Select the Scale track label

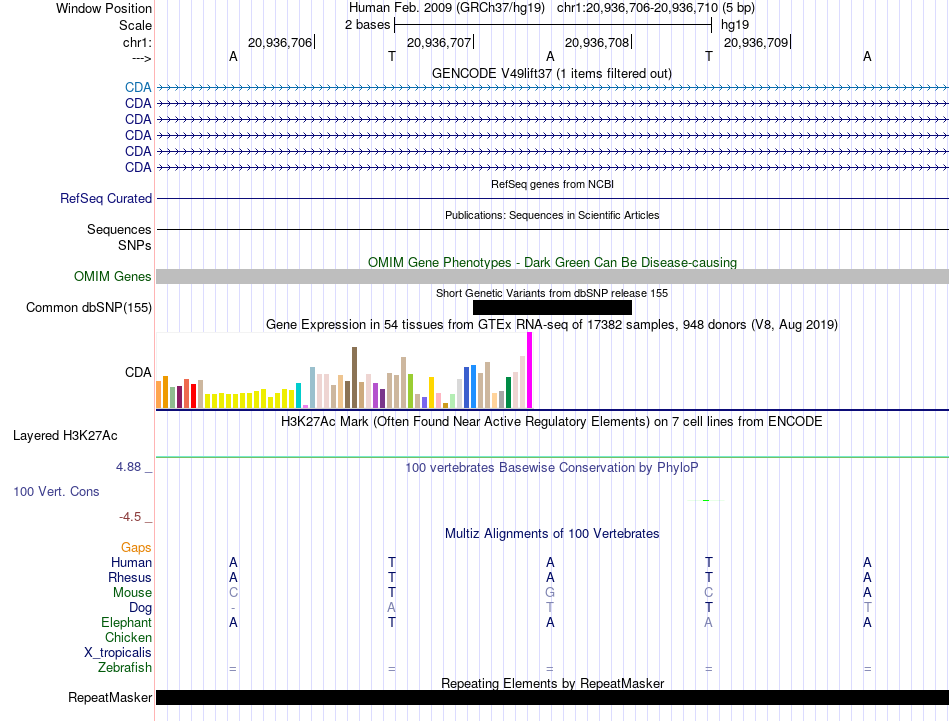coord(135,25)
